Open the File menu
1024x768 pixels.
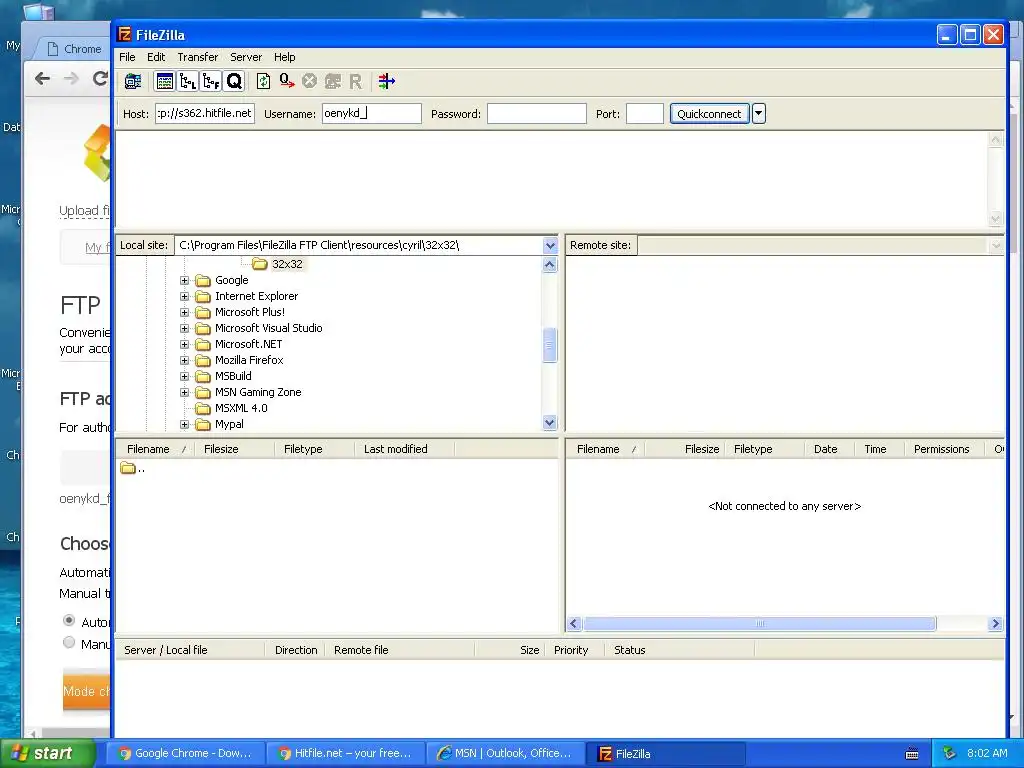(x=127, y=57)
